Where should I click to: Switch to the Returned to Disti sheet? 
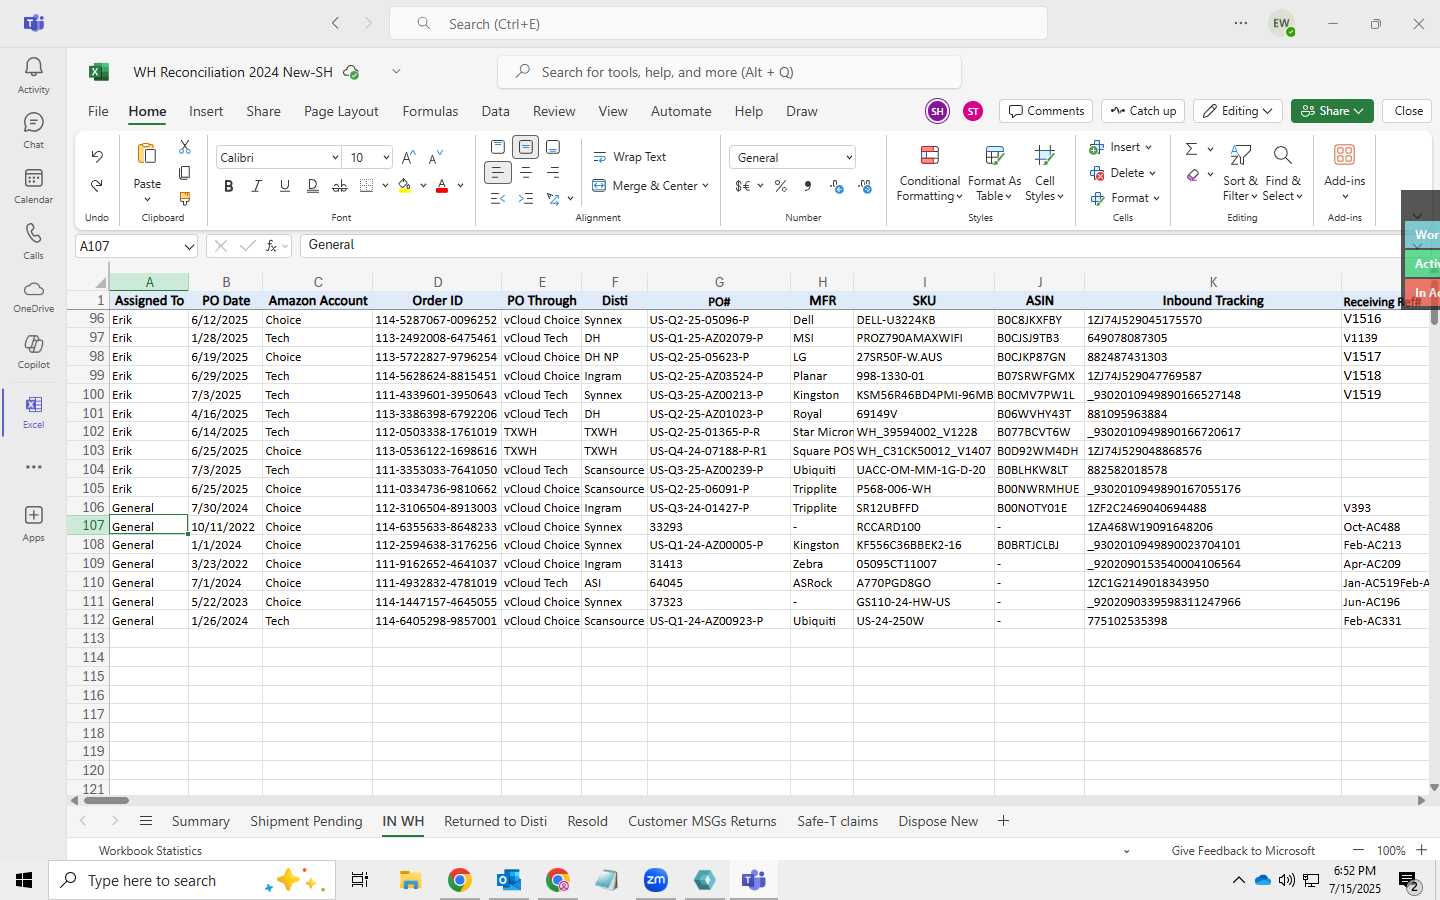pyautogui.click(x=495, y=821)
